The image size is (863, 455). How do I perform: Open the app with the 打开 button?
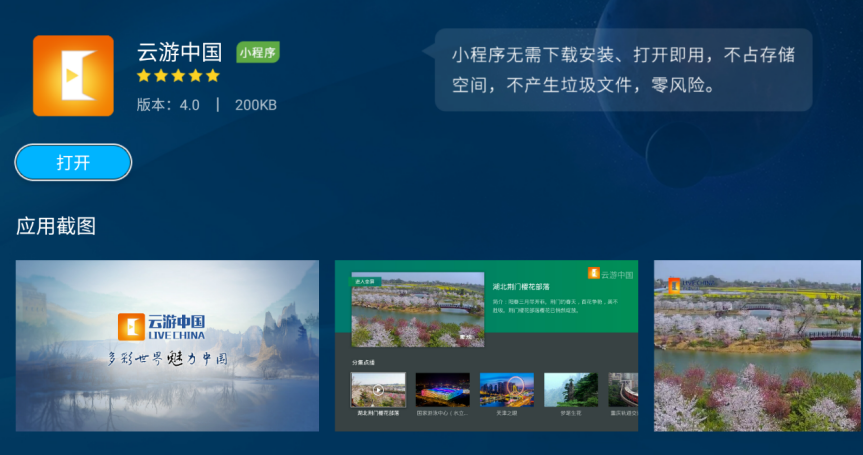coord(73,162)
